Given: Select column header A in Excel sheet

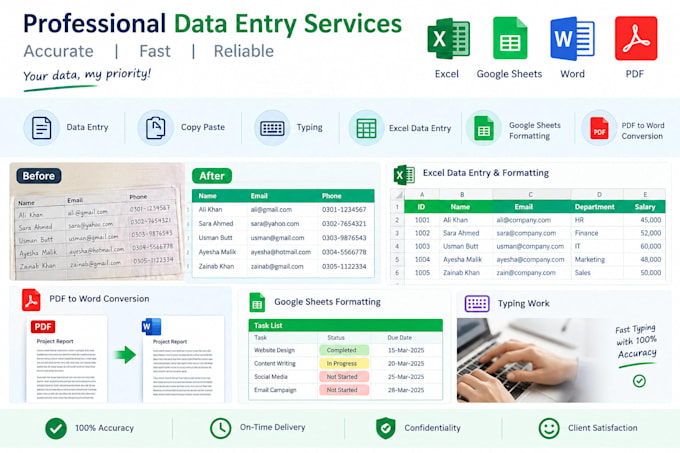Looking at the screenshot, I should tap(422, 195).
